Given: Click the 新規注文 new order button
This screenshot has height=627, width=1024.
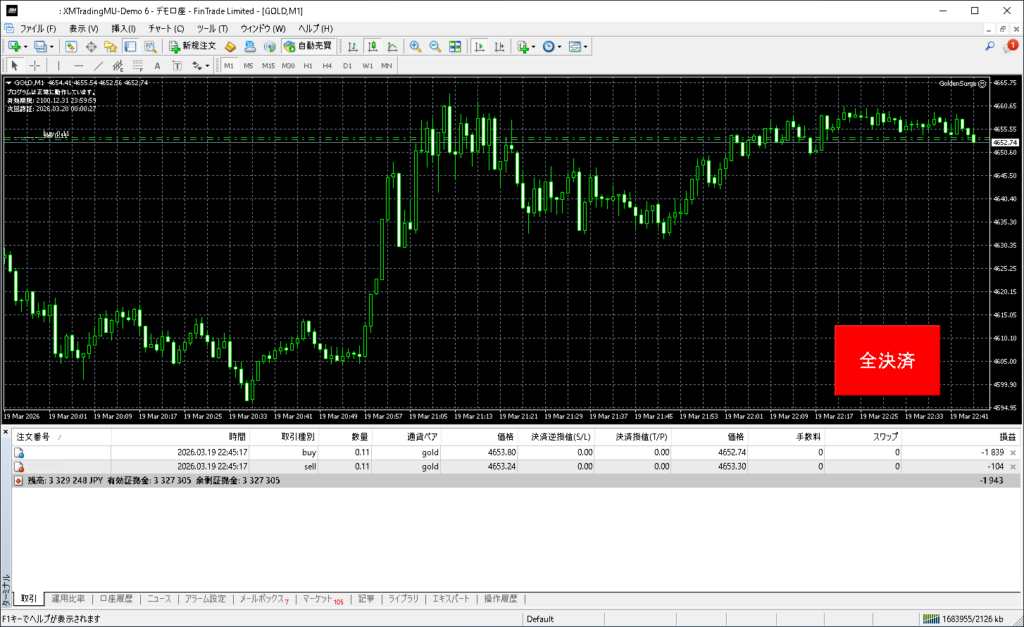Looking at the screenshot, I should 192,46.
